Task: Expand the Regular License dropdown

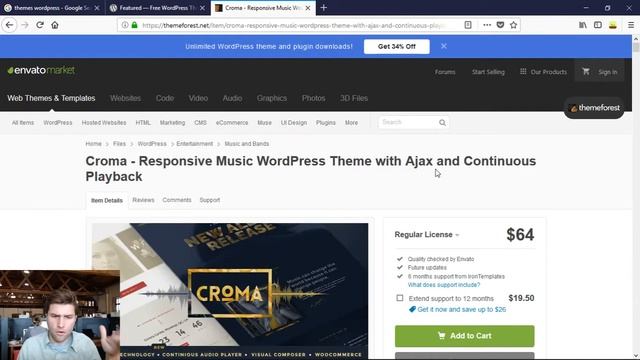Action: (427, 235)
